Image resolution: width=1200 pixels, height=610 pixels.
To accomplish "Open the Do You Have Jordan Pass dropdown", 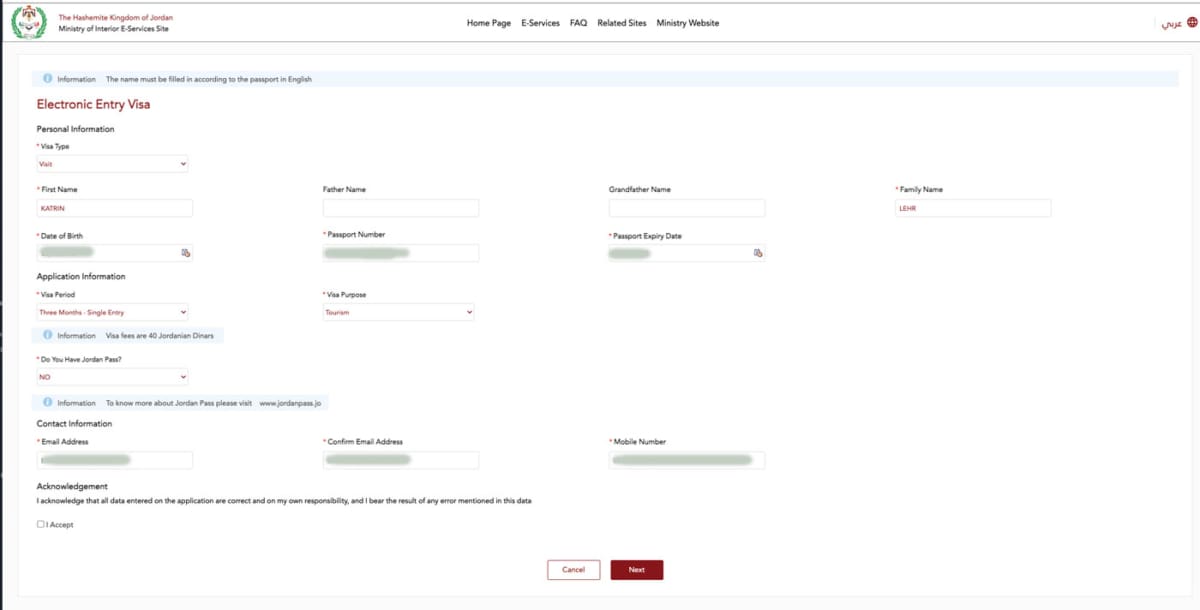I will point(112,377).
